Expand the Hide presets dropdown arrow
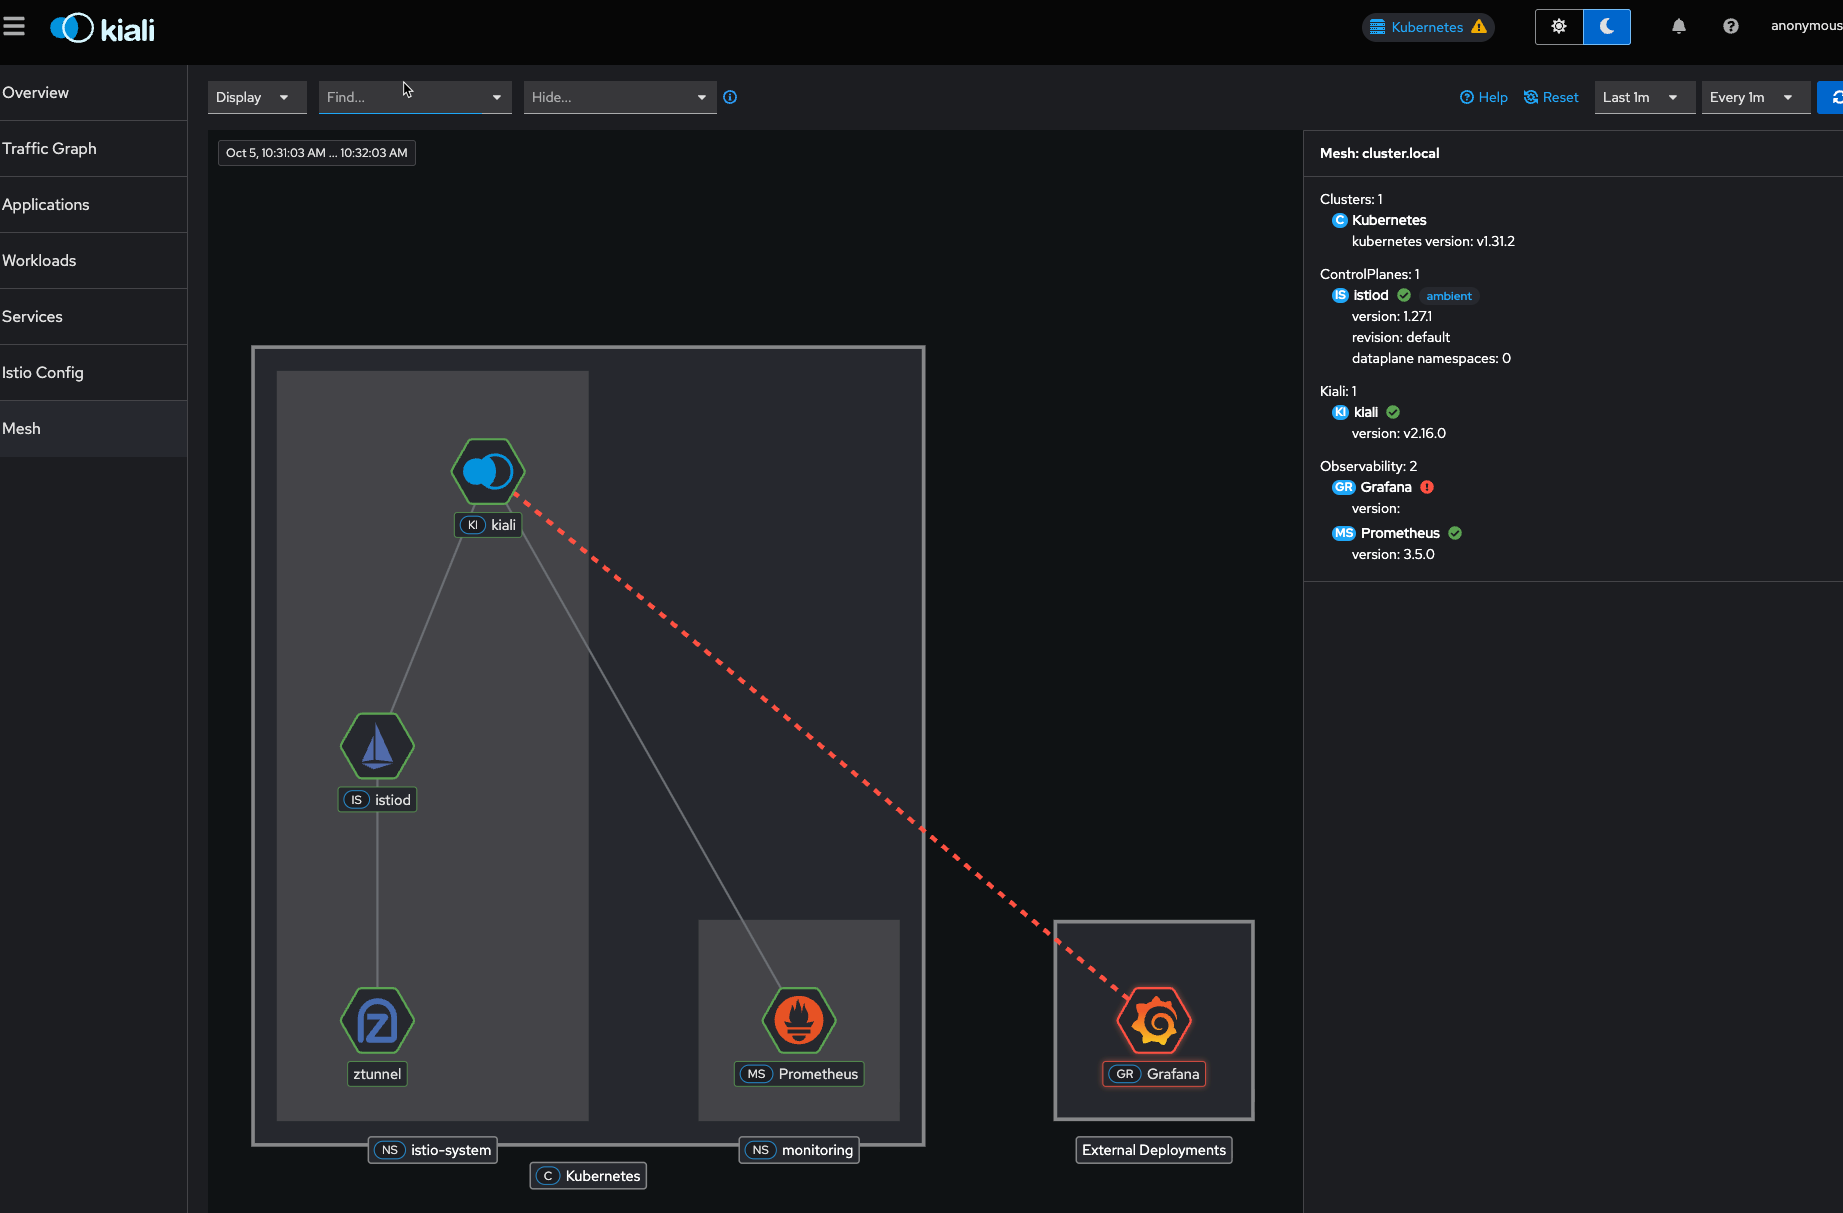This screenshot has width=1843, height=1213. click(x=702, y=97)
